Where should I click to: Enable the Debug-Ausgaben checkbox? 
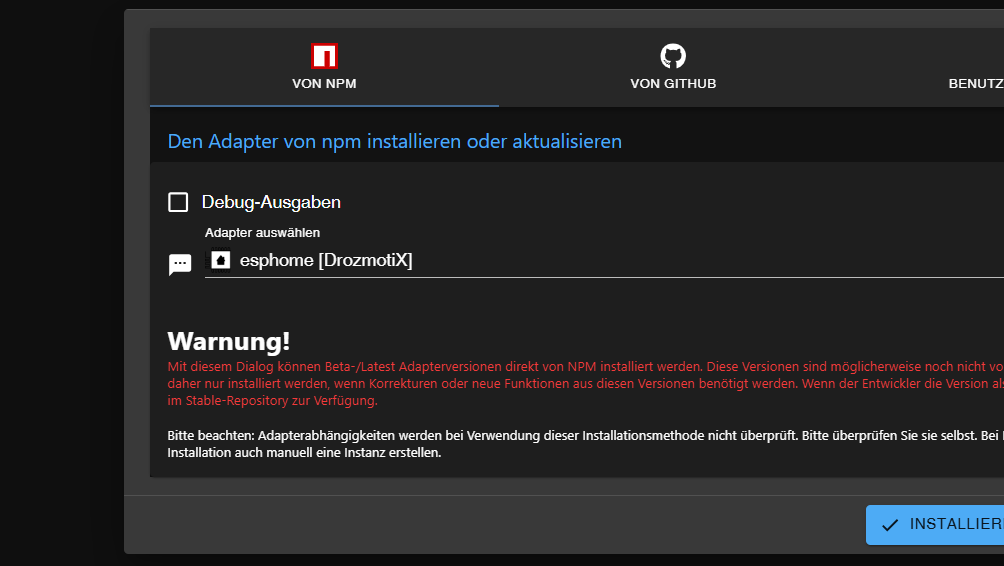(178, 202)
